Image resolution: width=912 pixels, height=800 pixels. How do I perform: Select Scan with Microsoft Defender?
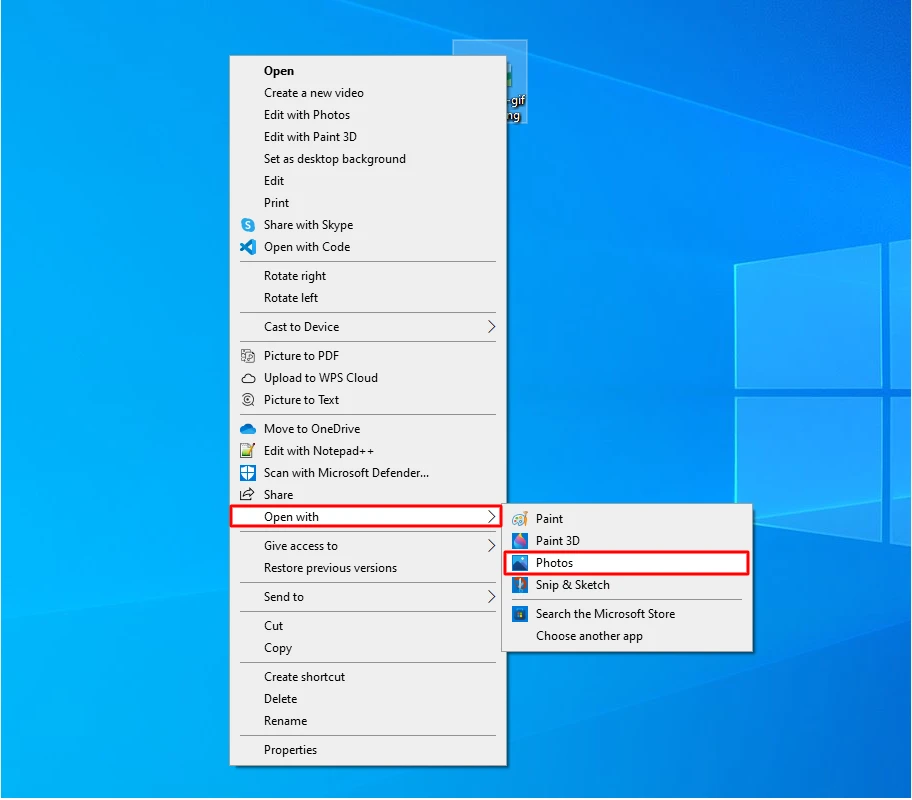pyautogui.click(x=368, y=473)
